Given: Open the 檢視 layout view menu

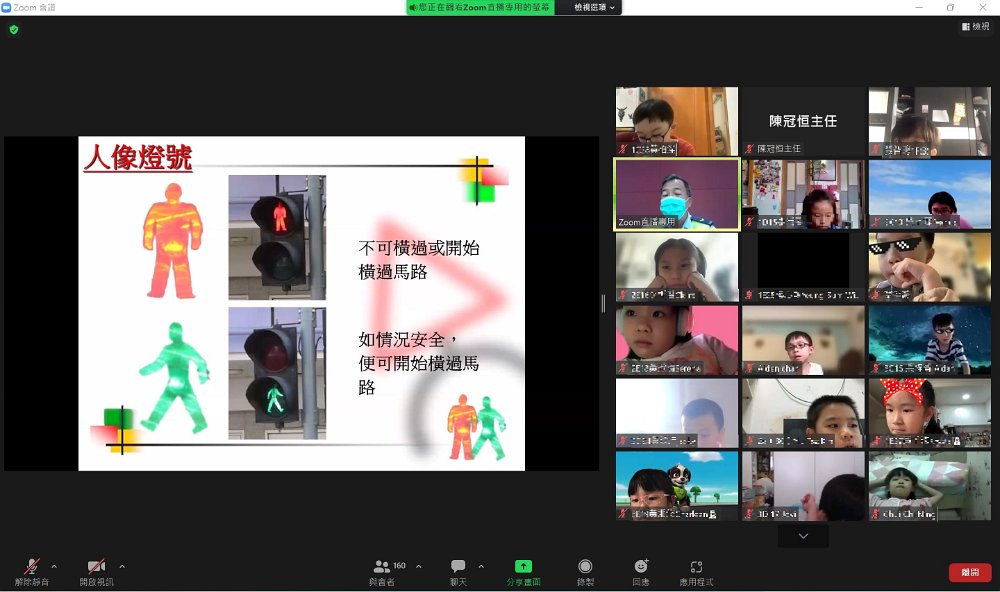Looking at the screenshot, I should pyautogui.click(x=975, y=27).
